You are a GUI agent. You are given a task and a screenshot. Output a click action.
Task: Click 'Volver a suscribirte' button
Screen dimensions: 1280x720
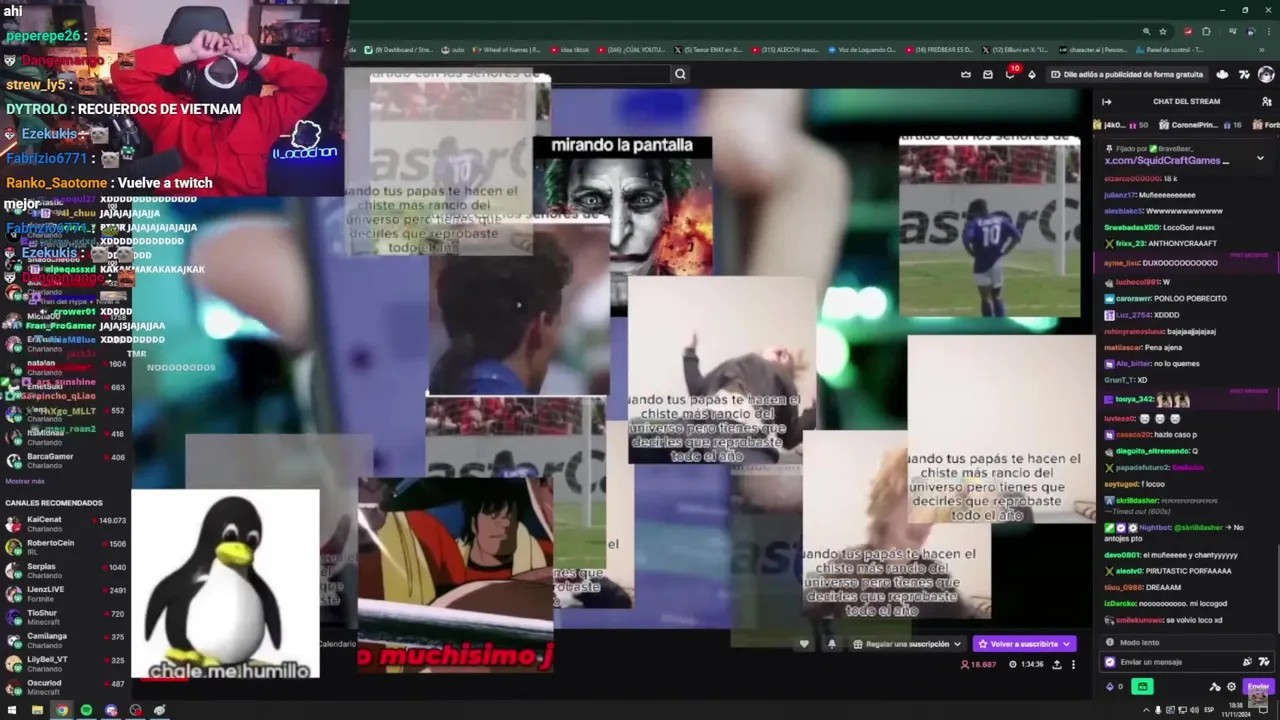[1024, 644]
